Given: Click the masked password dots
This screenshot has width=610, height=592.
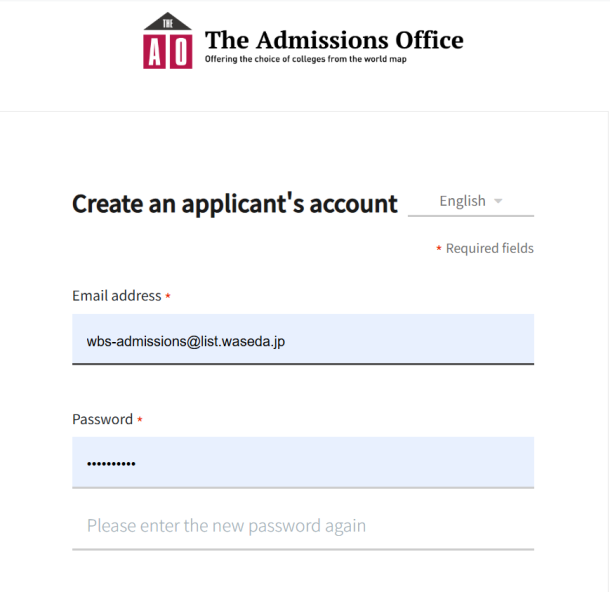Looking at the screenshot, I should pos(111,464).
